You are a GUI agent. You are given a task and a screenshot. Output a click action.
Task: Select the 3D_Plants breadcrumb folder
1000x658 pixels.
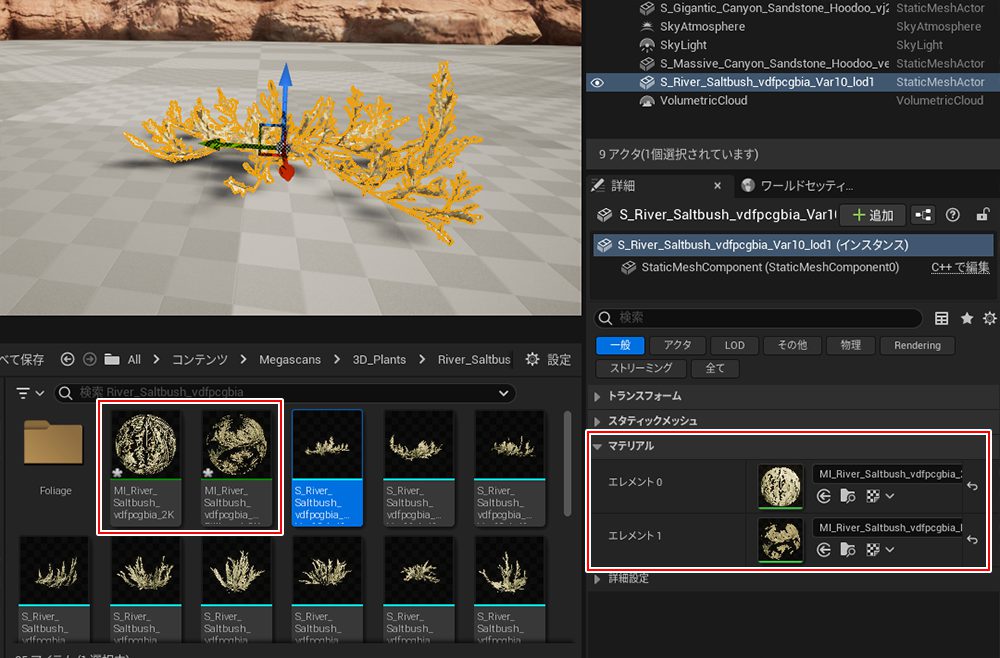point(379,360)
